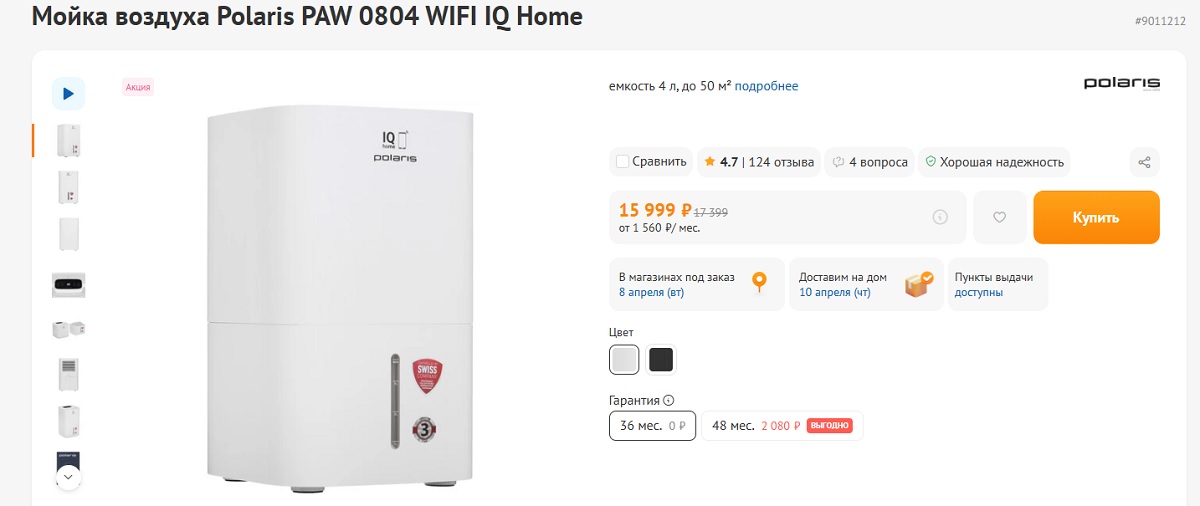Play the product video thumbnail
Screen dimensions: 1200x506
click(68, 93)
